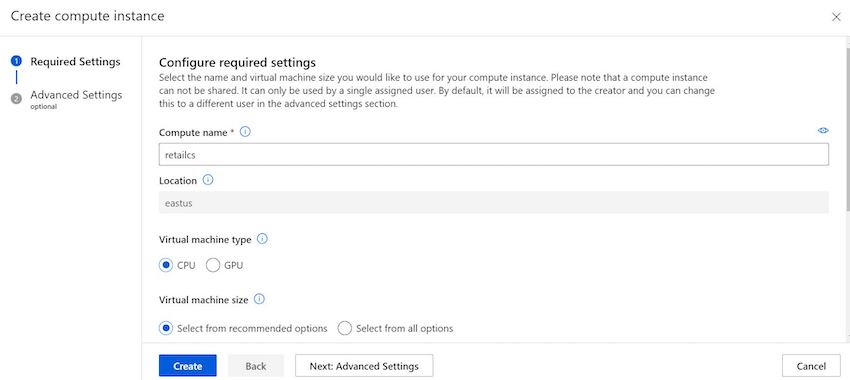Image resolution: width=850 pixels, height=380 pixels.
Task: Toggle the eye preview icon above Compute name
Action: 823,131
